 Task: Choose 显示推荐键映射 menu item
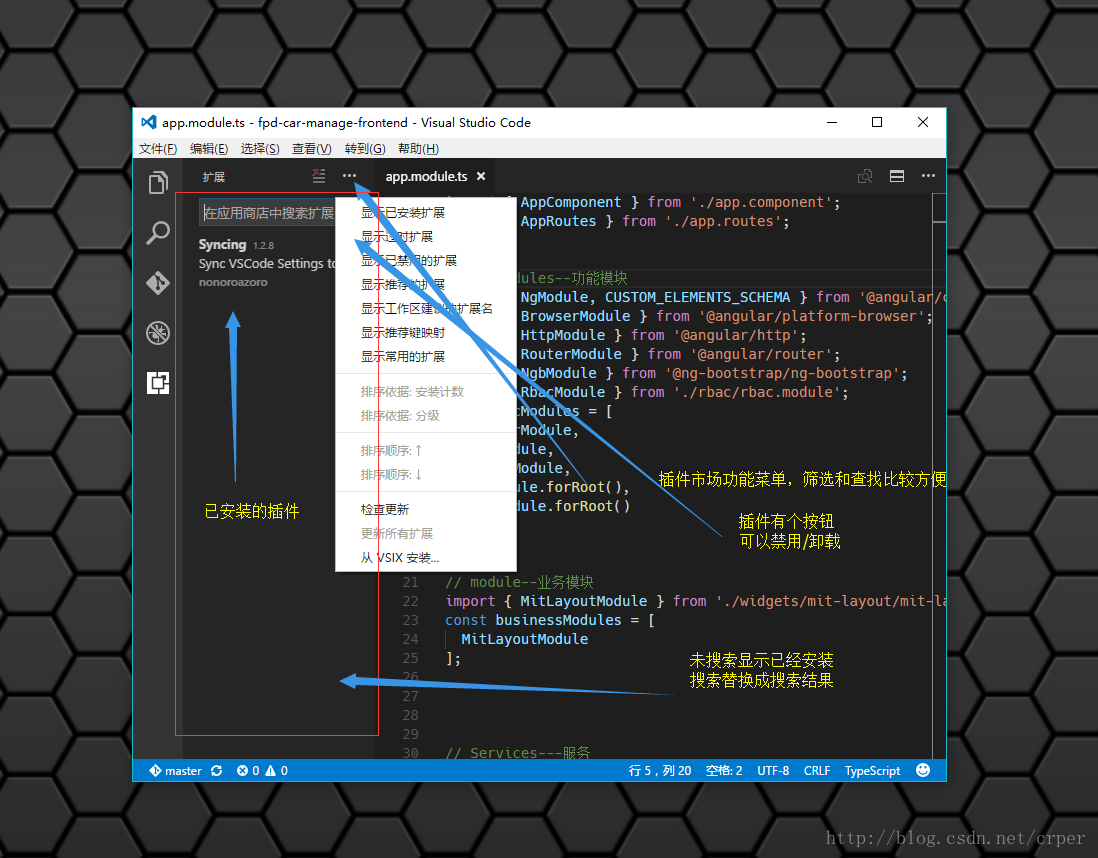coord(426,332)
